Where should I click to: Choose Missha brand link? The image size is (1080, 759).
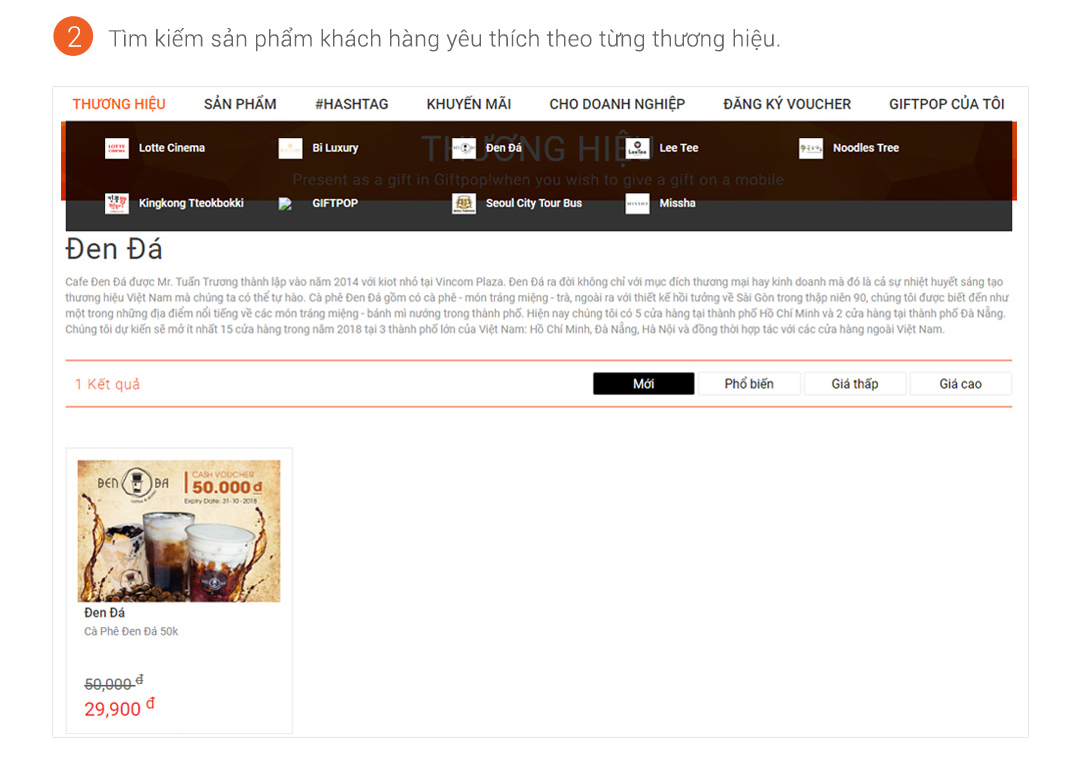click(x=677, y=202)
